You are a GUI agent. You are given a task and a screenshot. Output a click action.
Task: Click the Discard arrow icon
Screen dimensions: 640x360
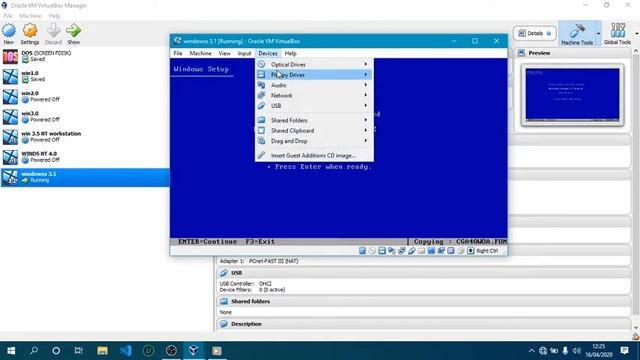[x=53, y=31]
